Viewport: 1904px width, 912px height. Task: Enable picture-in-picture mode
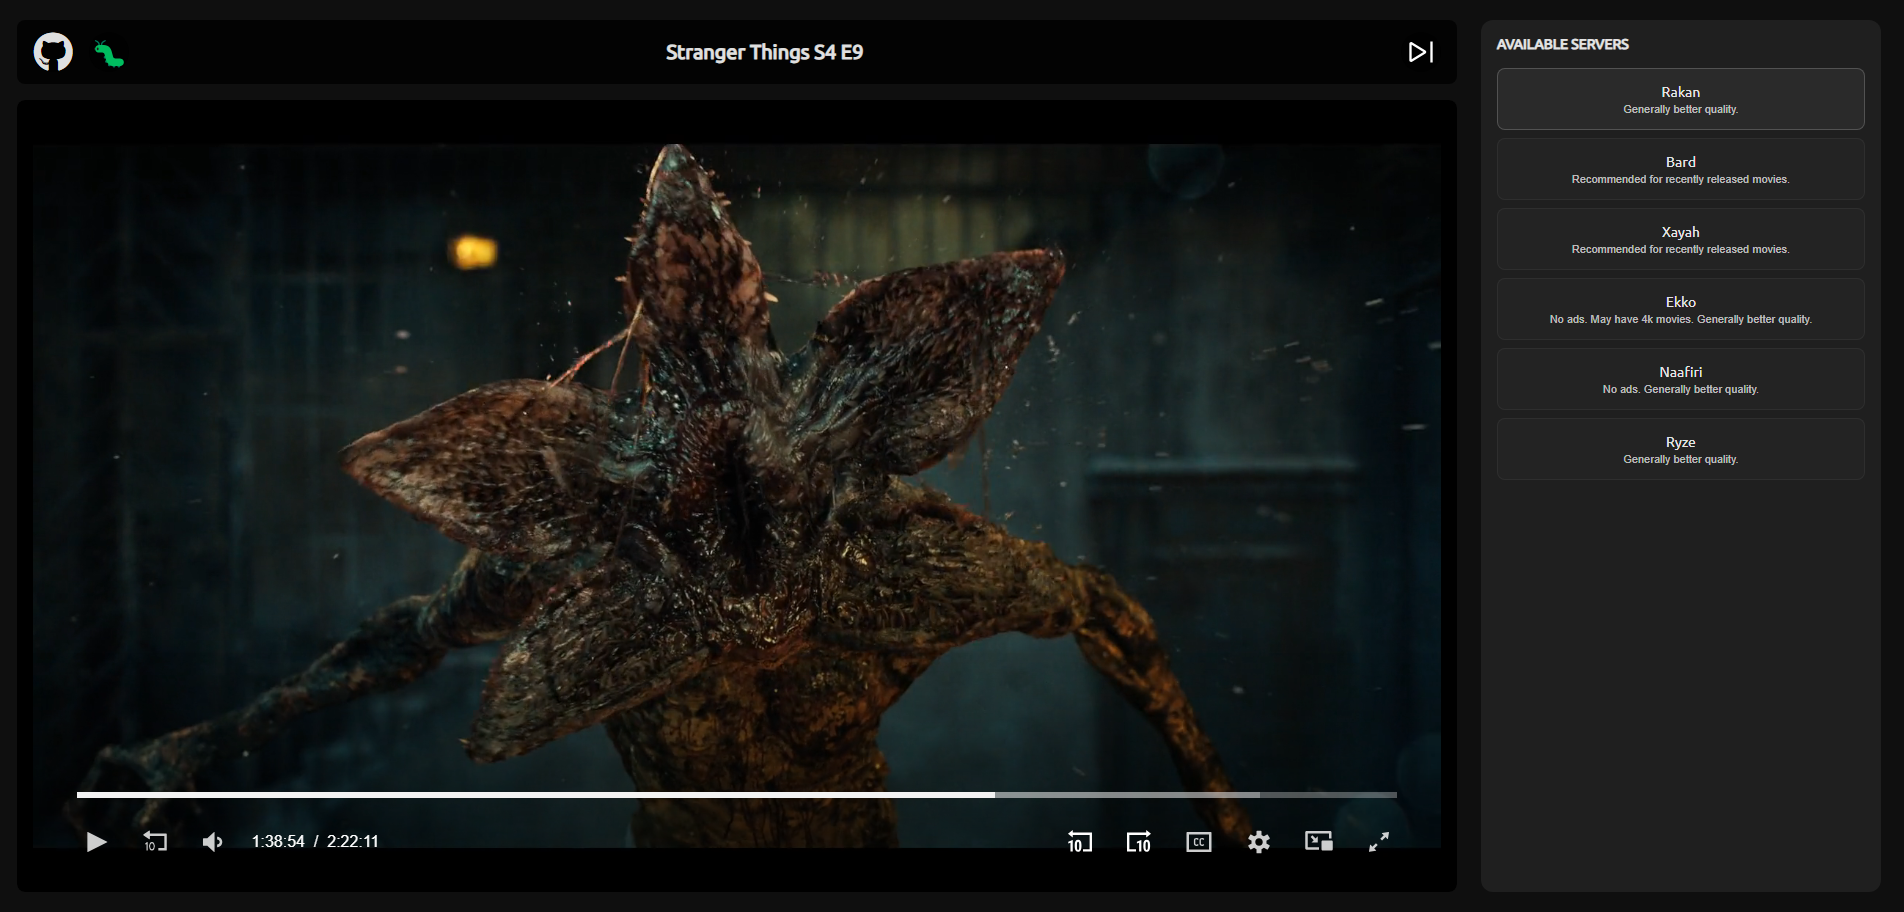[1319, 842]
